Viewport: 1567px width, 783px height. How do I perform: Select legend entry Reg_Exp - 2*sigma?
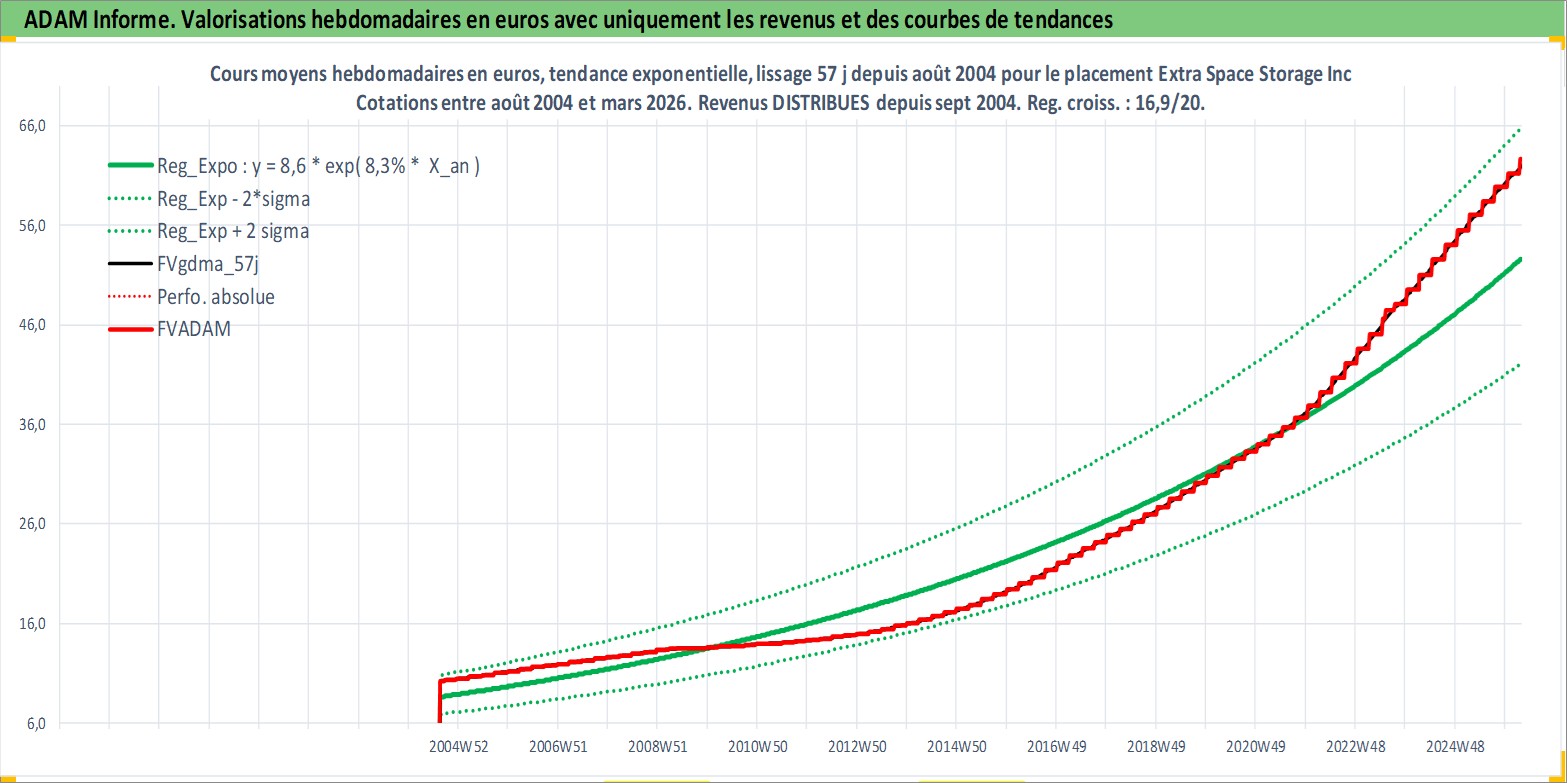[x=234, y=199]
